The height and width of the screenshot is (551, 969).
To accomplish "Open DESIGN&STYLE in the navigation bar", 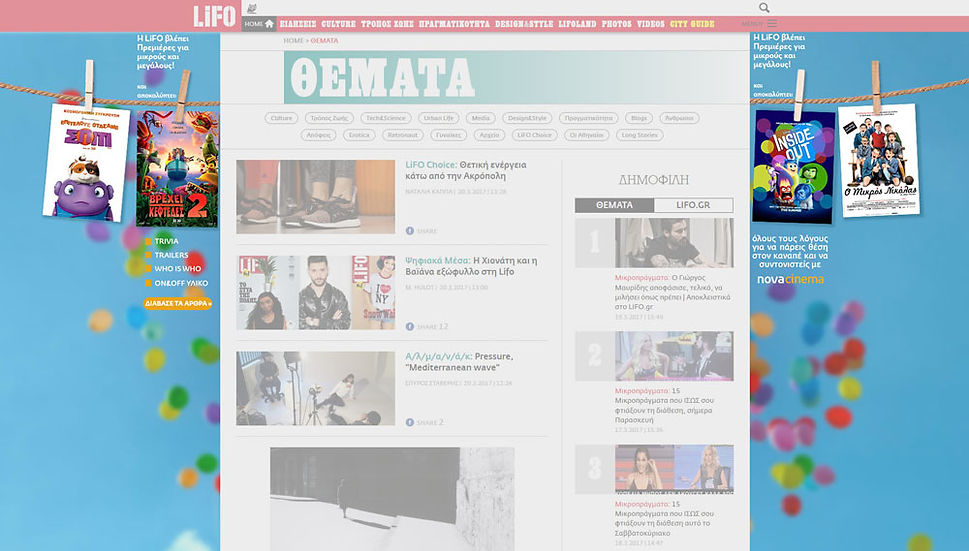I will [524, 24].
